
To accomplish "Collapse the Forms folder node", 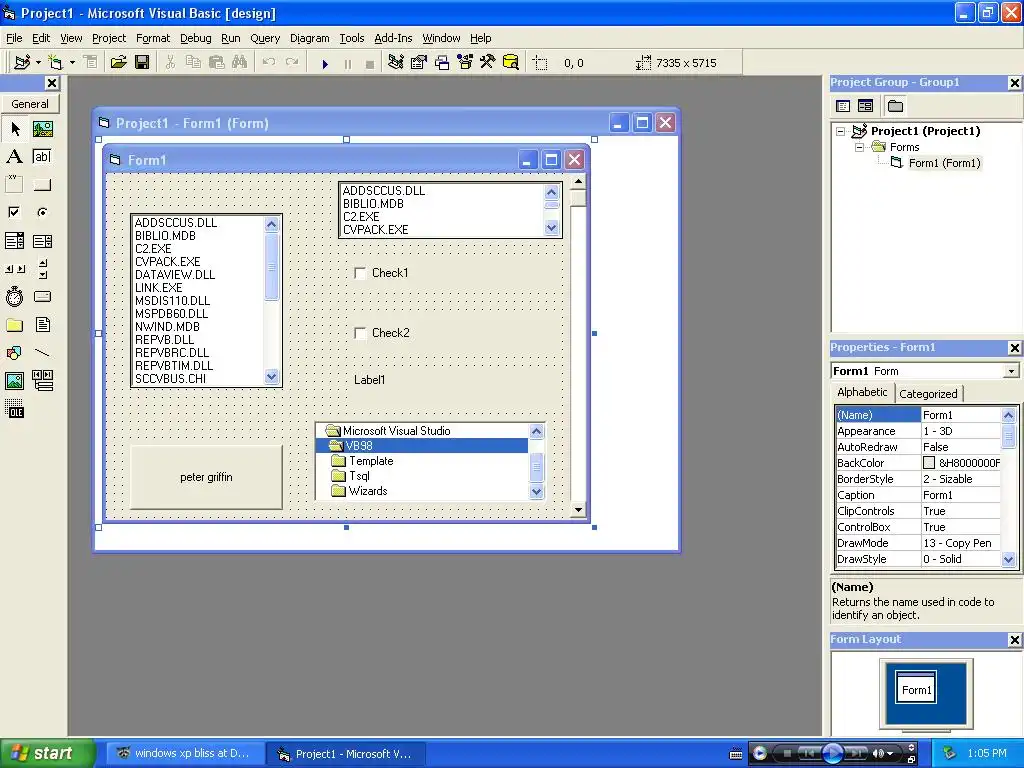I will tap(859, 148).
